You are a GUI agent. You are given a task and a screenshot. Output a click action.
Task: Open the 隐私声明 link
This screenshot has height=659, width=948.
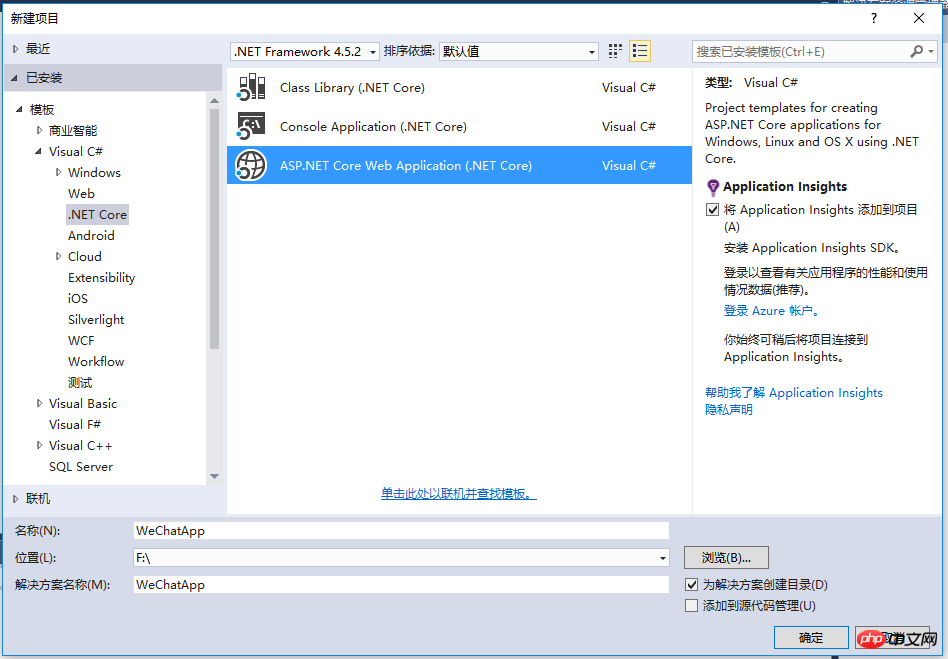pyautogui.click(x=729, y=409)
